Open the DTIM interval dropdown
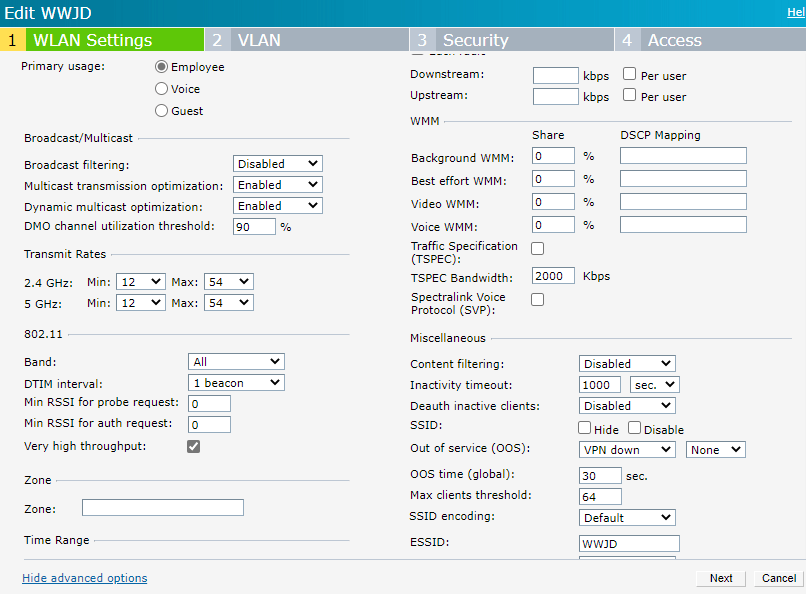This screenshot has width=806, height=594. pyautogui.click(x=236, y=382)
